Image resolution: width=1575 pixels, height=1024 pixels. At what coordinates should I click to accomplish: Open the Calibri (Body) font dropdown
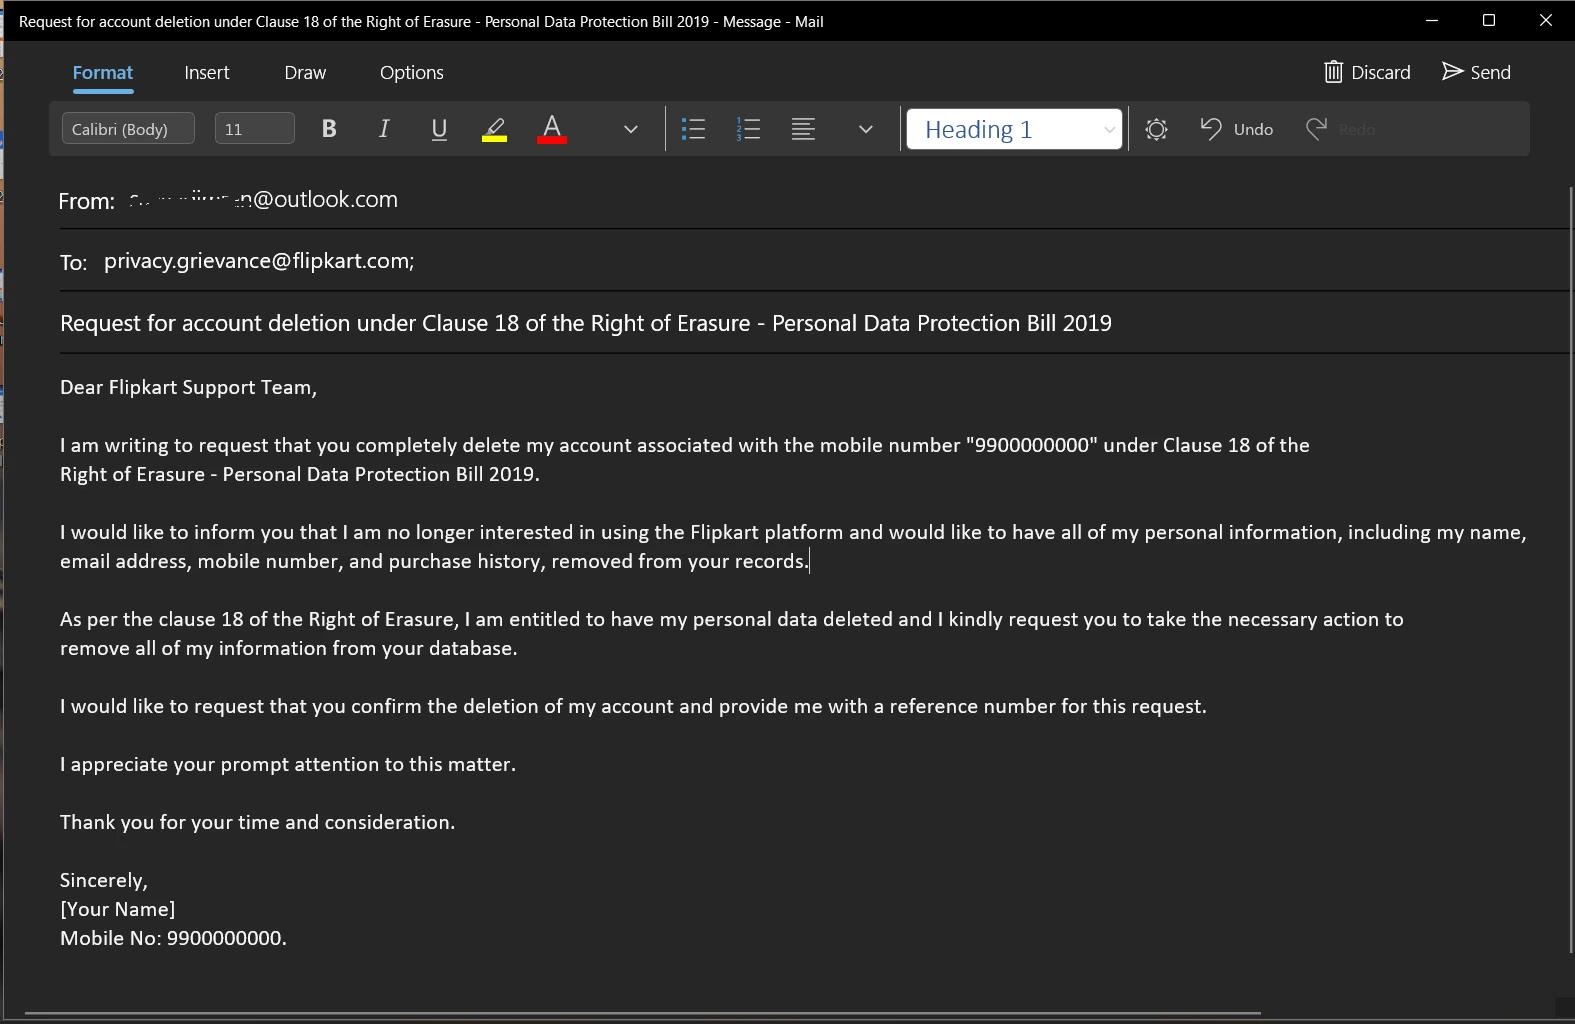coord(128,129)
